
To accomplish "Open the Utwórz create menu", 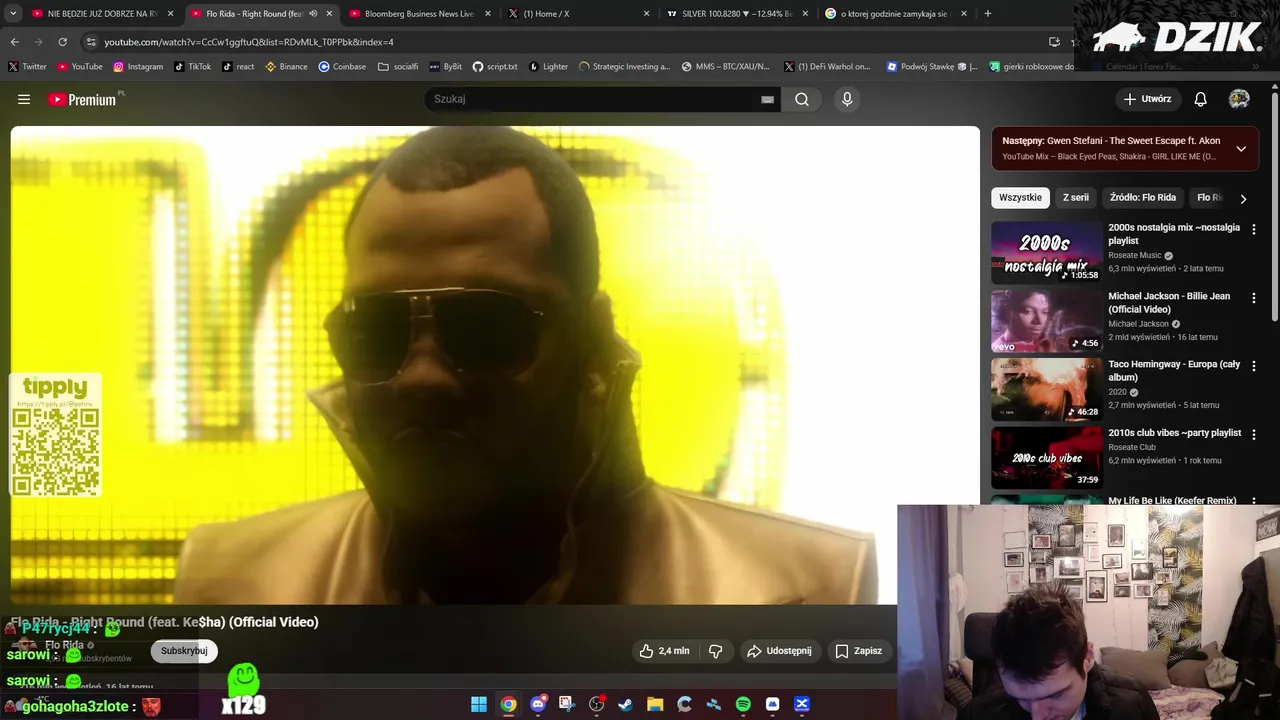I will click(x=1147, y=99).
